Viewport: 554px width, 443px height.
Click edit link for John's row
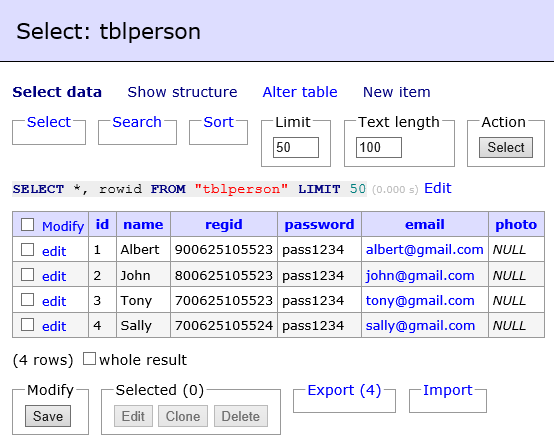54,276
